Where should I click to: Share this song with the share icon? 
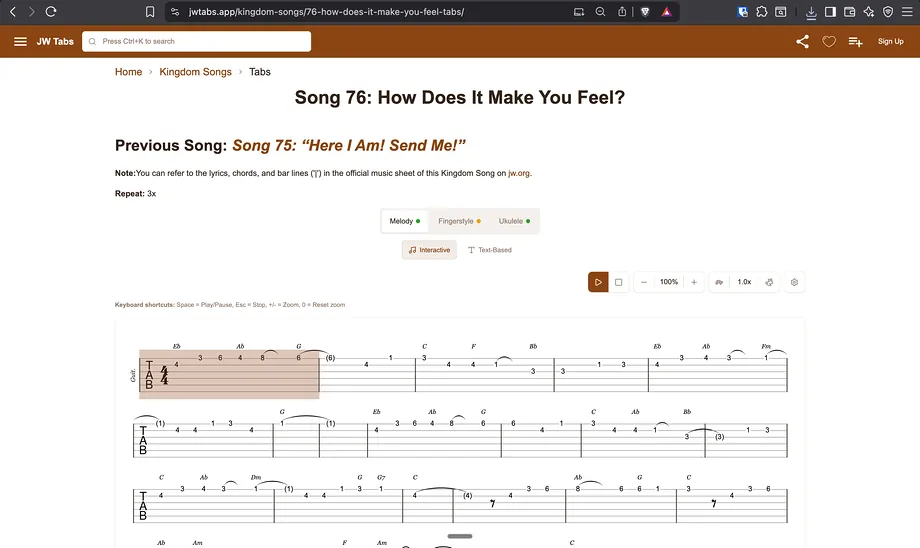(802, 42)
